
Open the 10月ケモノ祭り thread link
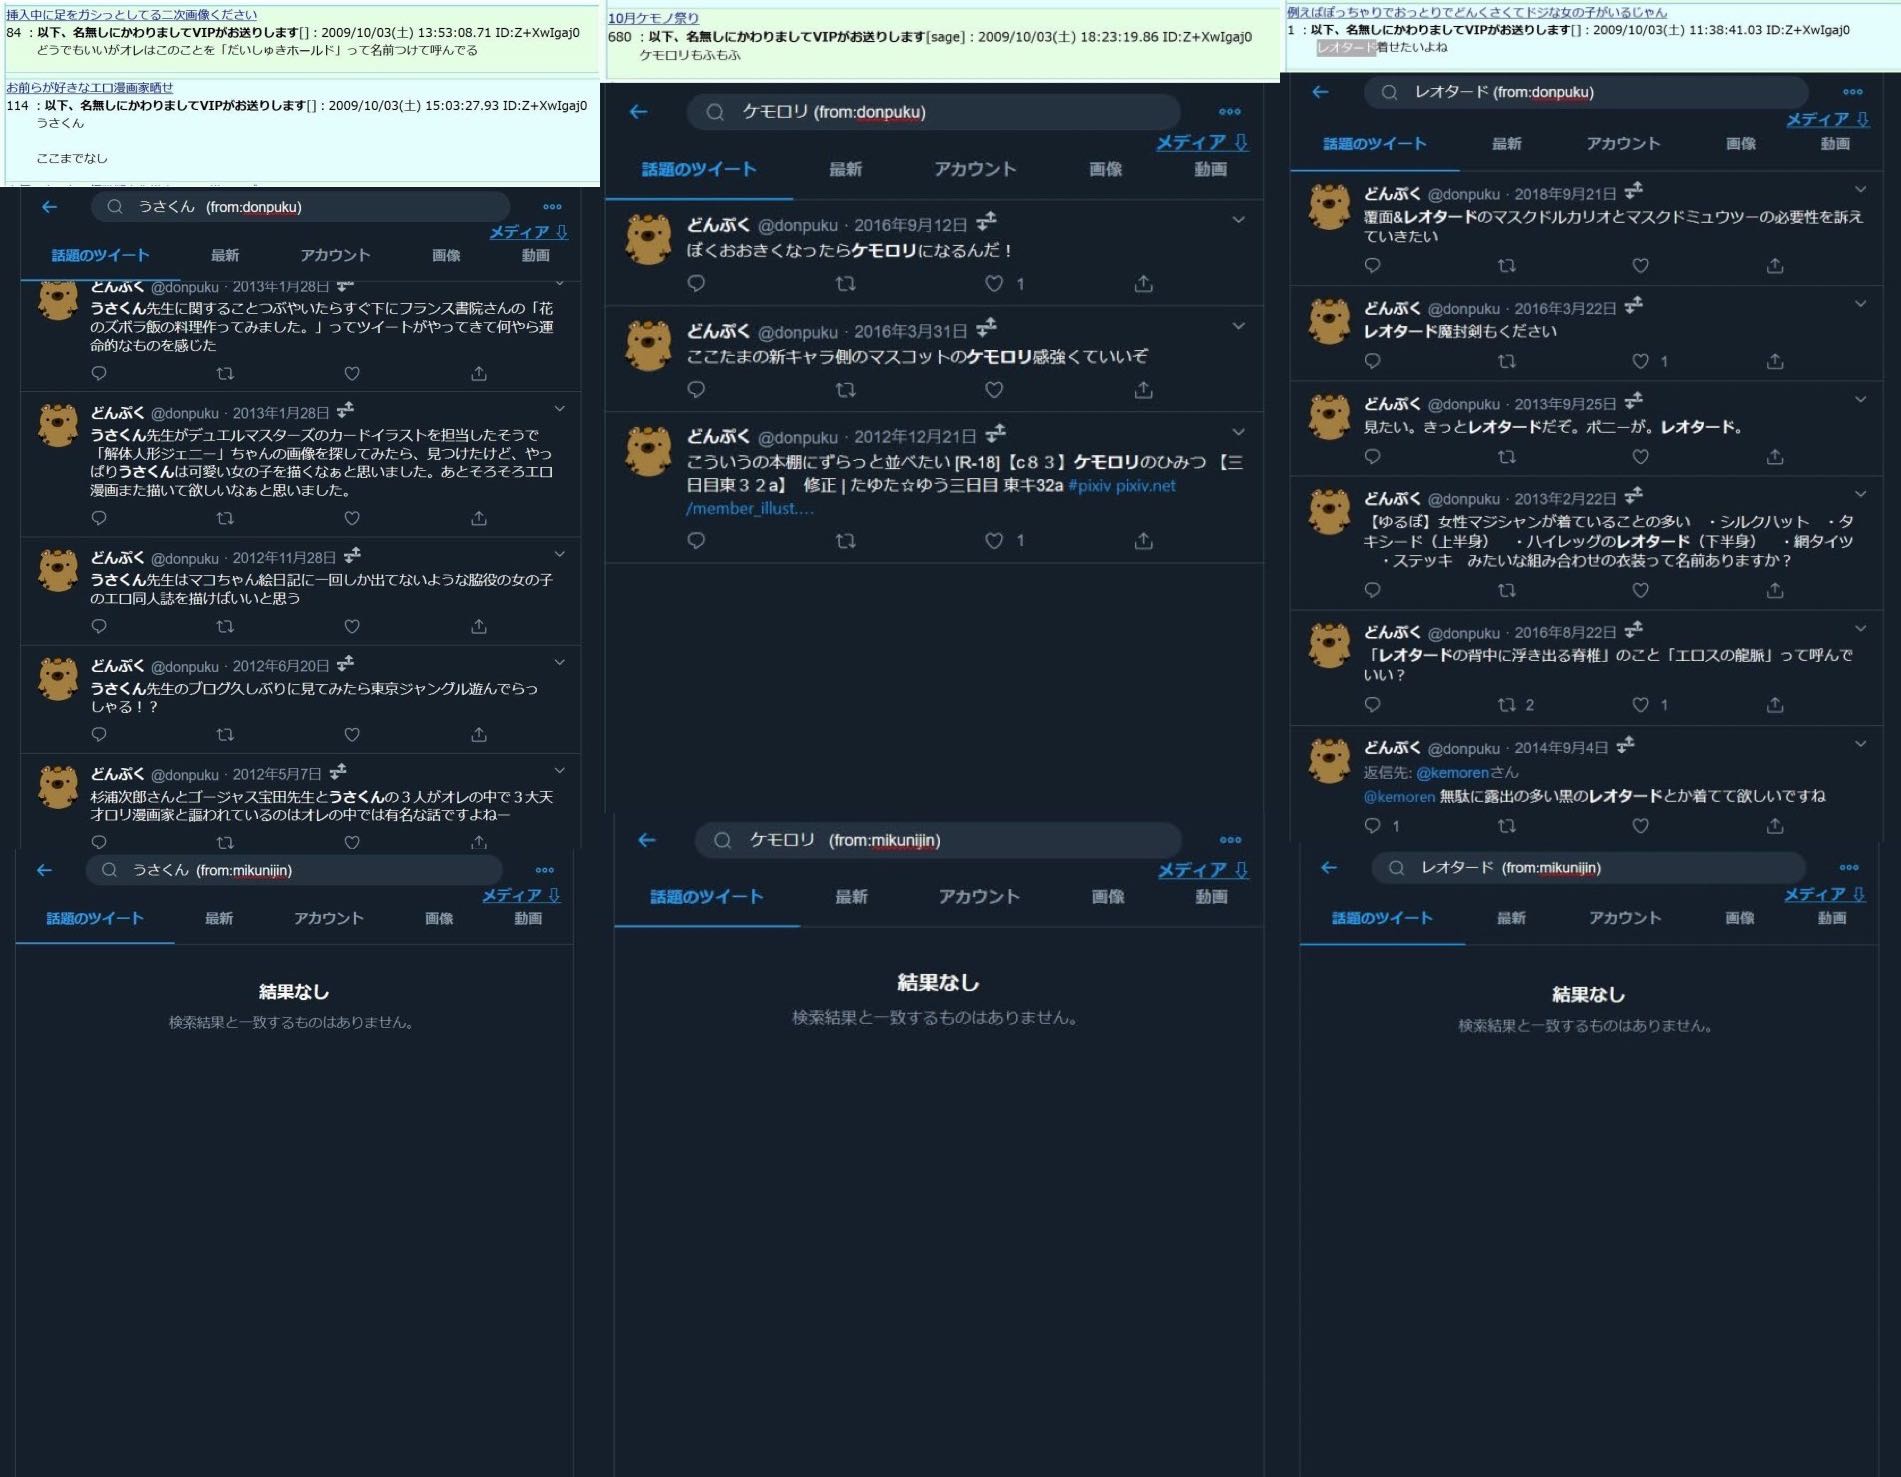[x=653, y=18]
